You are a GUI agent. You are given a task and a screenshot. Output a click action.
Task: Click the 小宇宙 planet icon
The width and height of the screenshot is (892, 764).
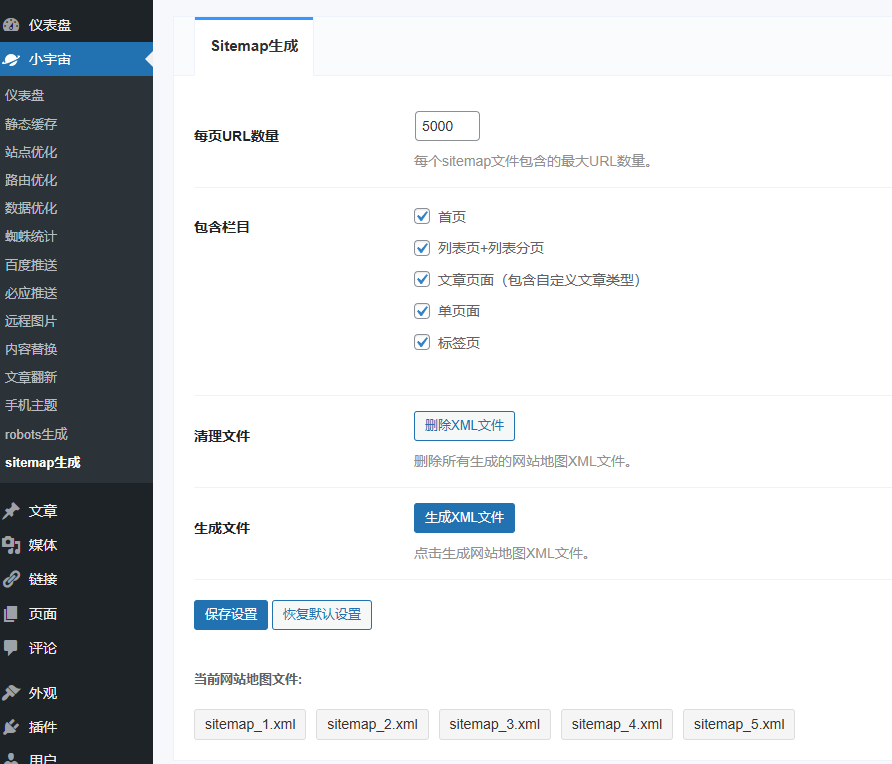[11, 60]
